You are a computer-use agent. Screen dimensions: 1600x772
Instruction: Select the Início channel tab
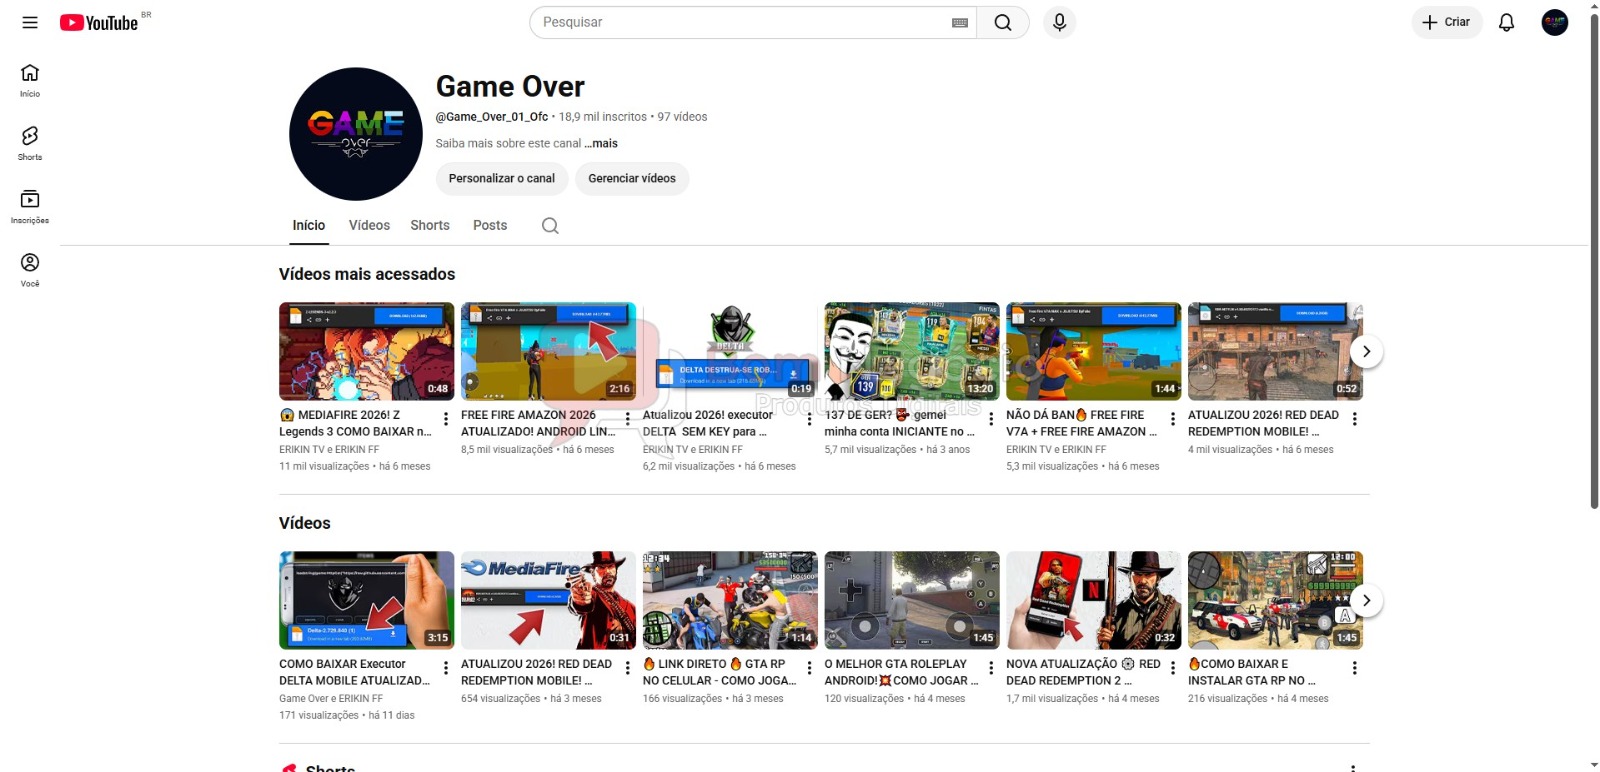(309, 225)
